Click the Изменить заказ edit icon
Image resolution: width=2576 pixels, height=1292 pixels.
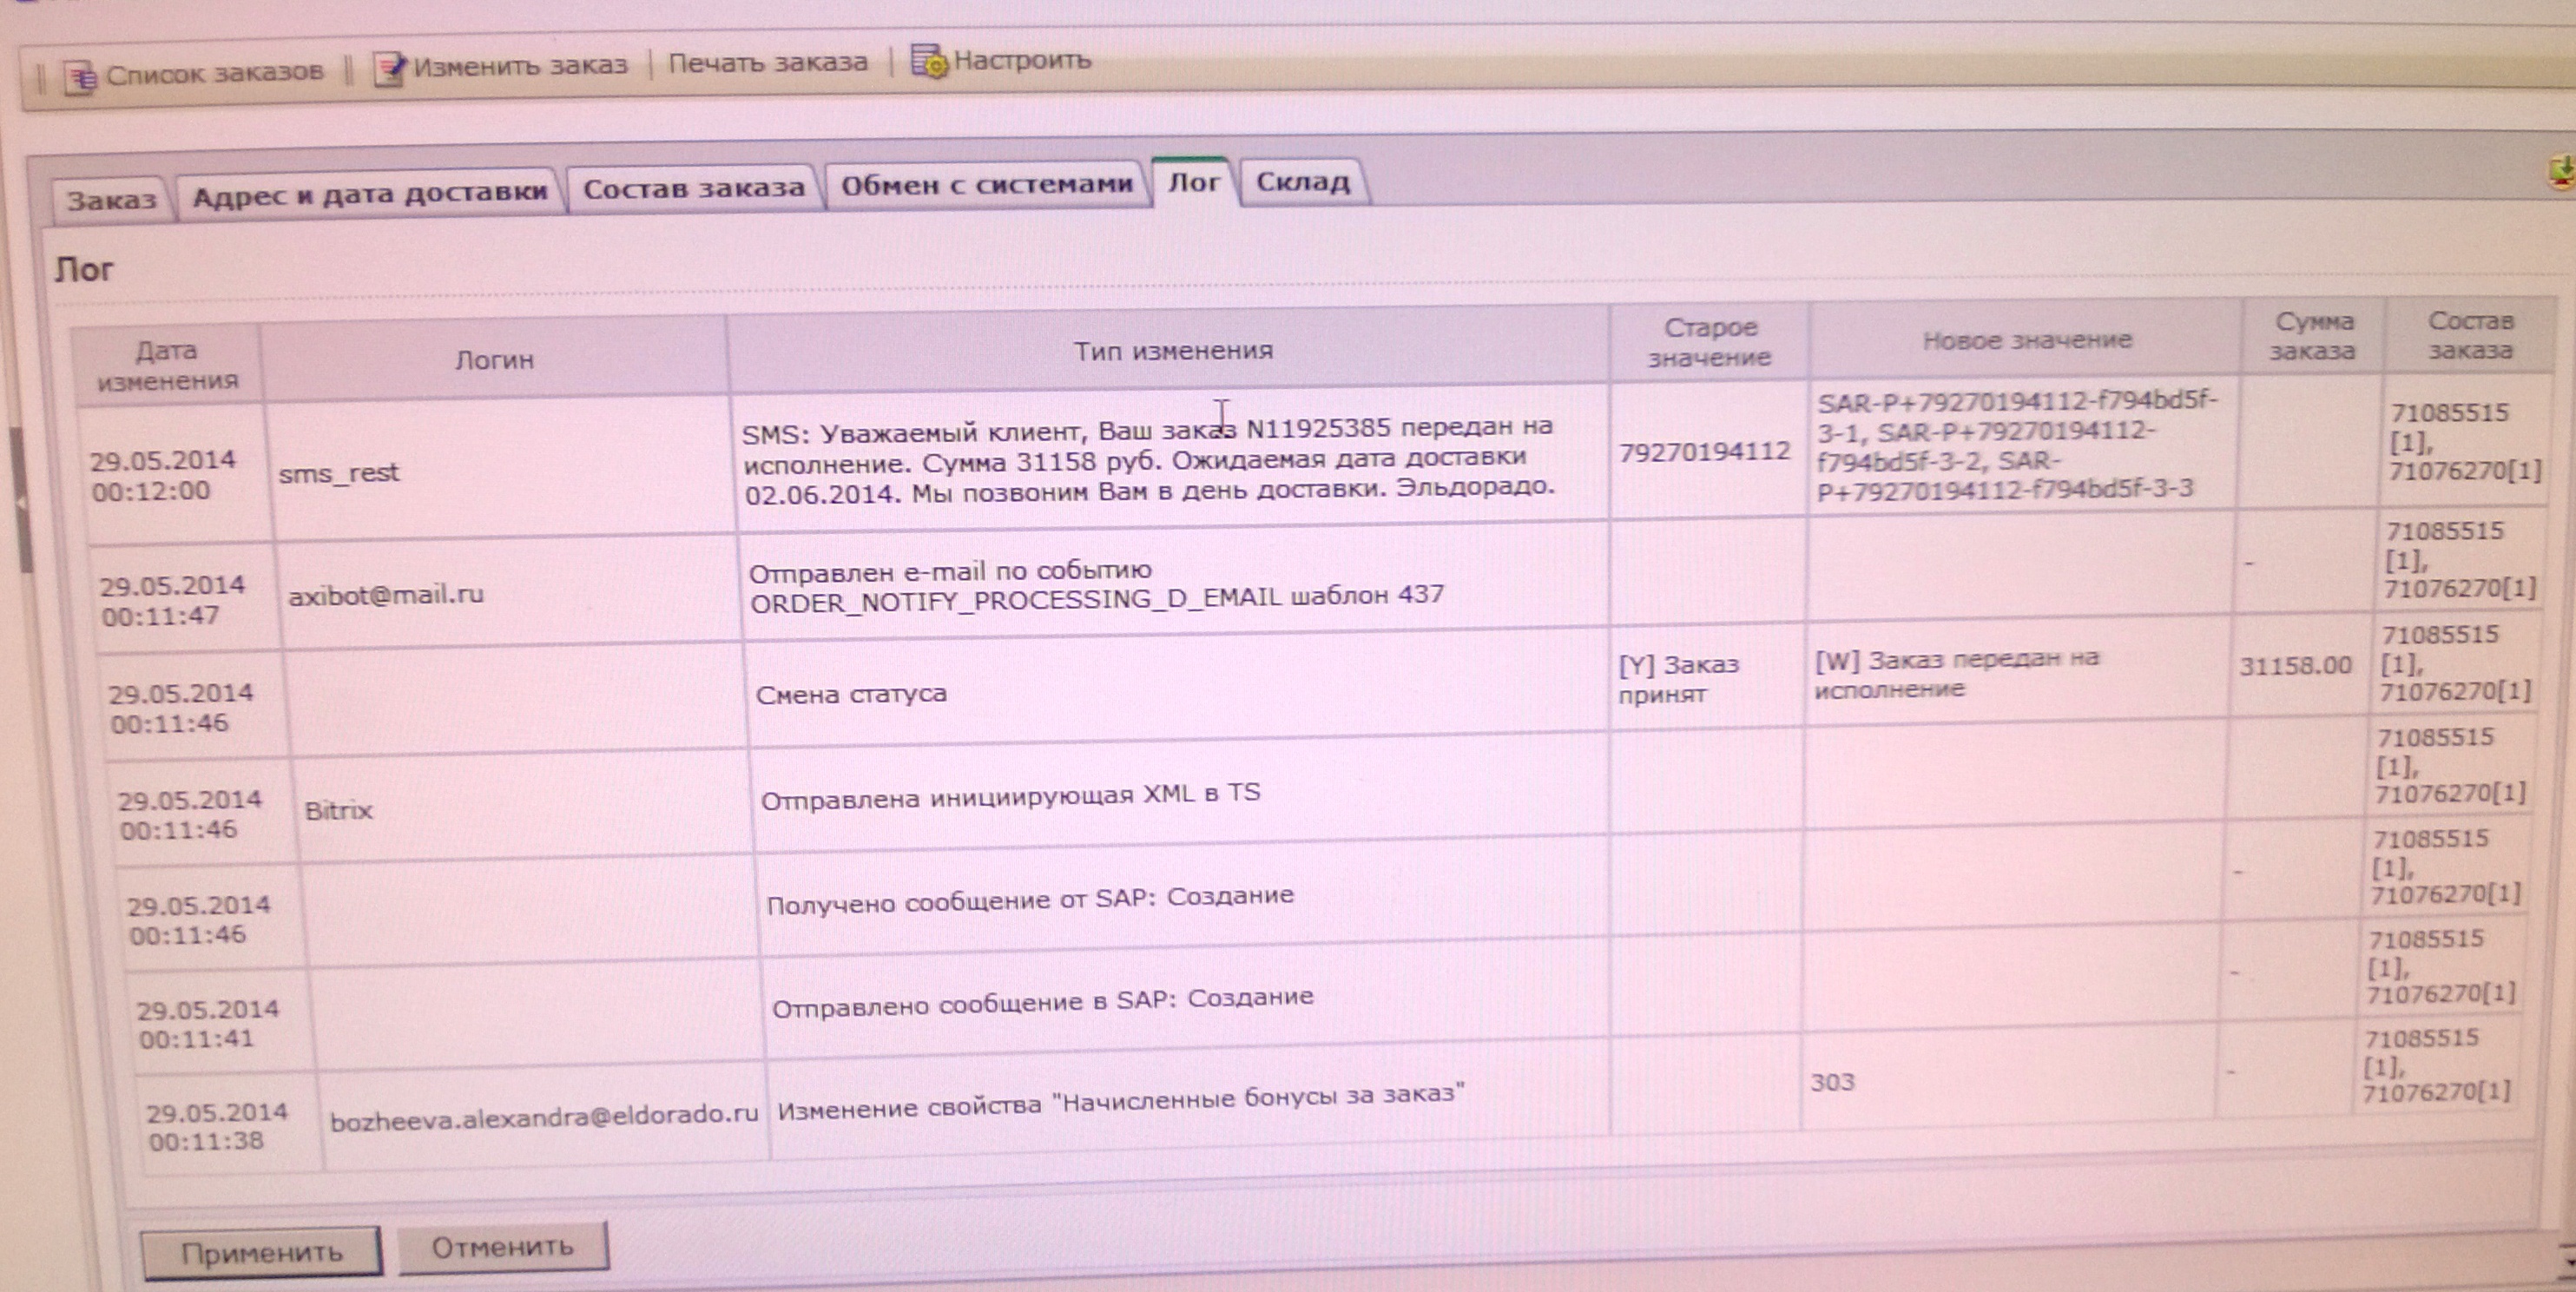coord(388,68)
